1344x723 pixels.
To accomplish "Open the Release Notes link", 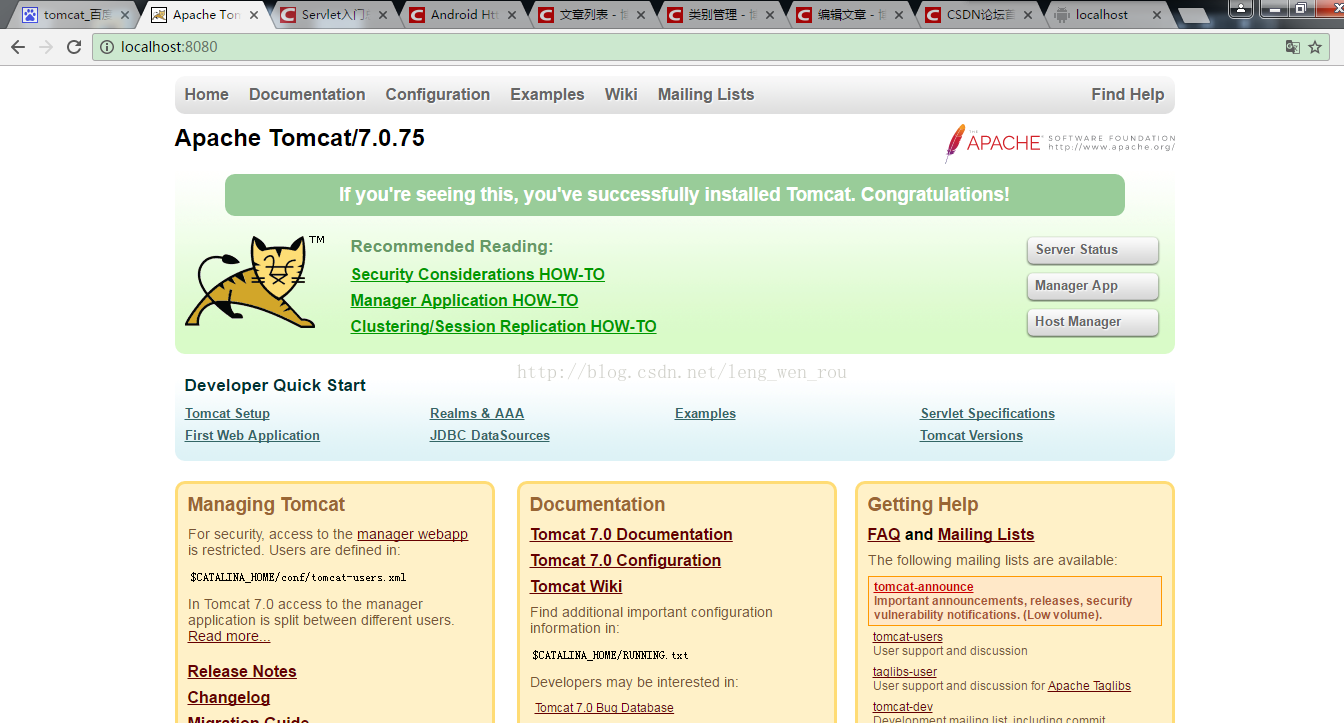I will click(242, 671).
